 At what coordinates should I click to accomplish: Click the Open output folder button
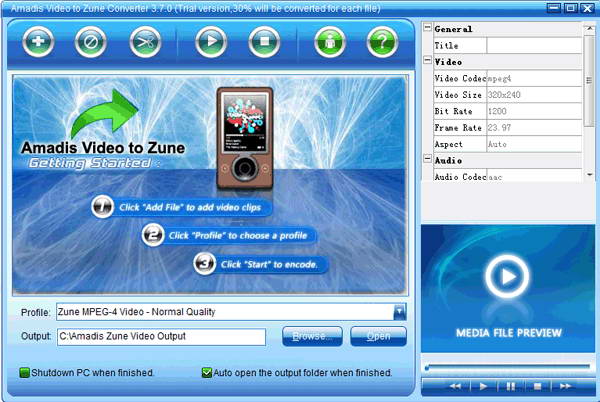[378, 336]
